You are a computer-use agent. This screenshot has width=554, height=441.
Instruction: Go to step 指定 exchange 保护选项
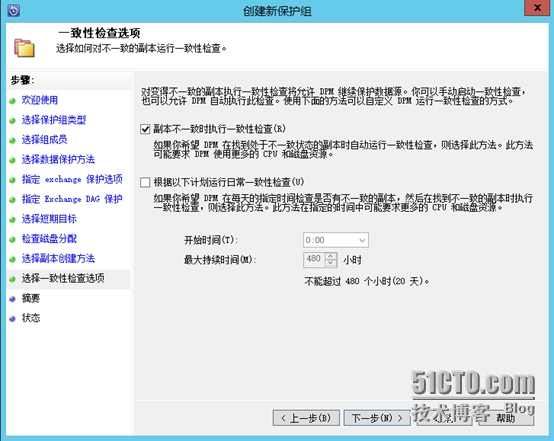(72, 179)
